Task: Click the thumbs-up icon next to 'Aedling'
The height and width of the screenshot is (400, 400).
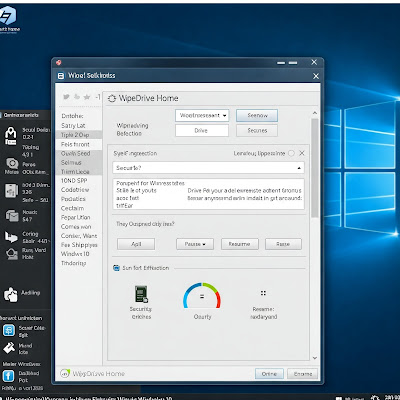Action: tap(11, 295)
